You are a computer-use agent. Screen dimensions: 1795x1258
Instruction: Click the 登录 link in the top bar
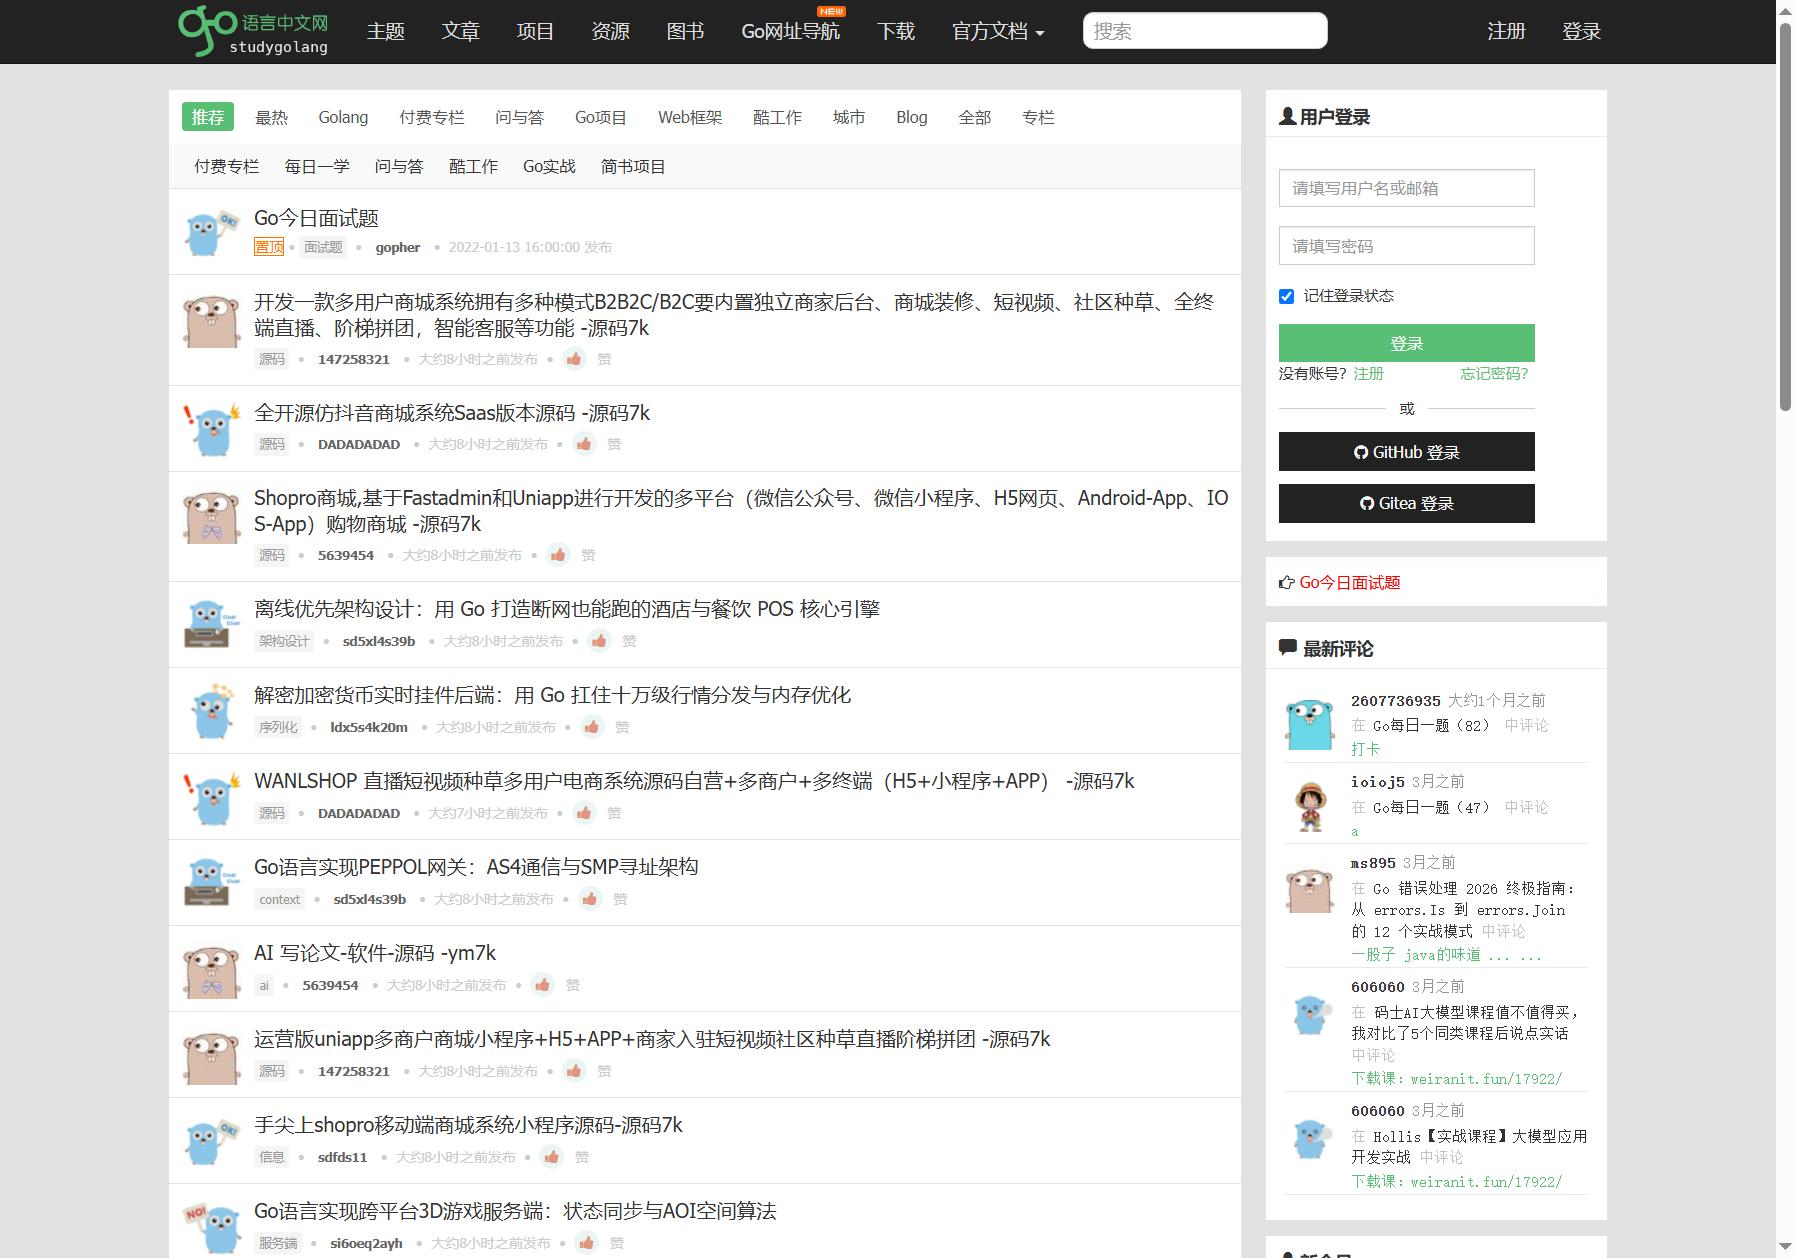[x=1581, y=32]
